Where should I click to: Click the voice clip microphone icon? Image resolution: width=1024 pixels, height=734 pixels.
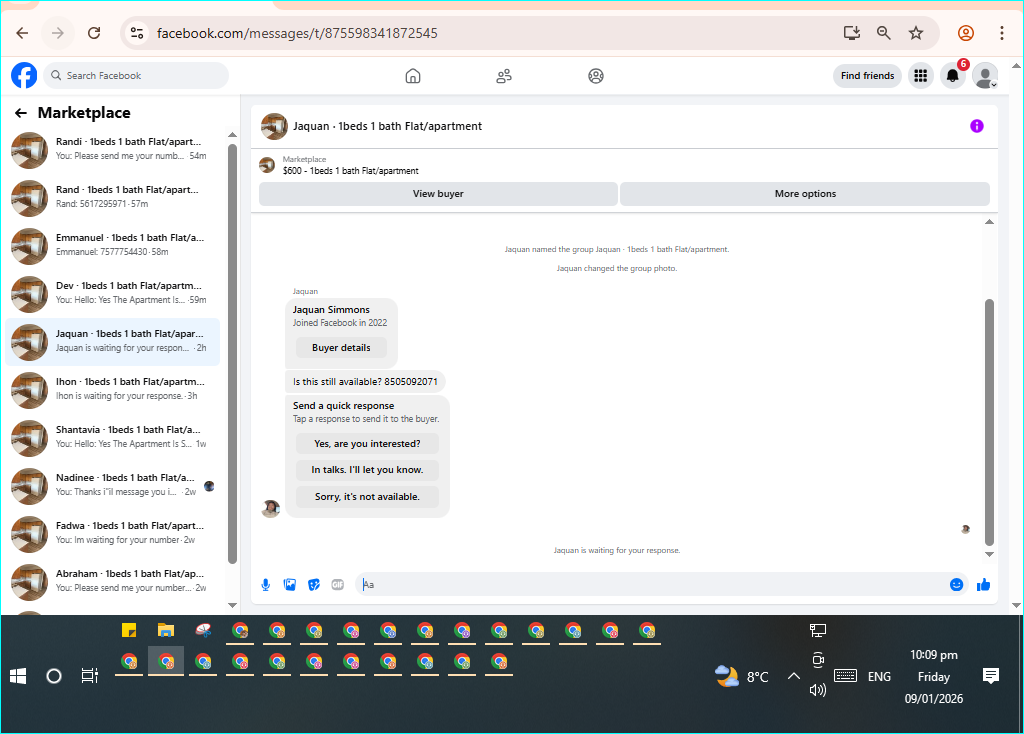266,584
